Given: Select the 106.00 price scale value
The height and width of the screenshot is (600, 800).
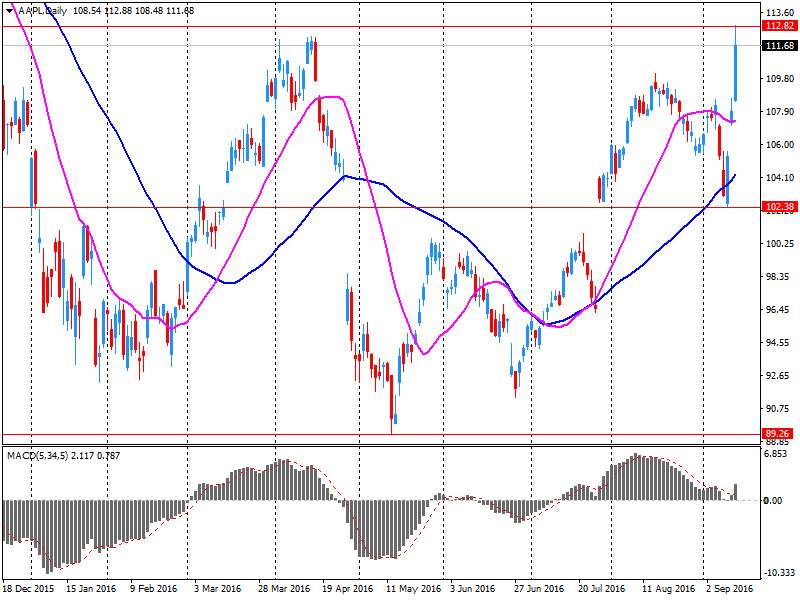Looking at the screenshot, I should click(780, 145).
